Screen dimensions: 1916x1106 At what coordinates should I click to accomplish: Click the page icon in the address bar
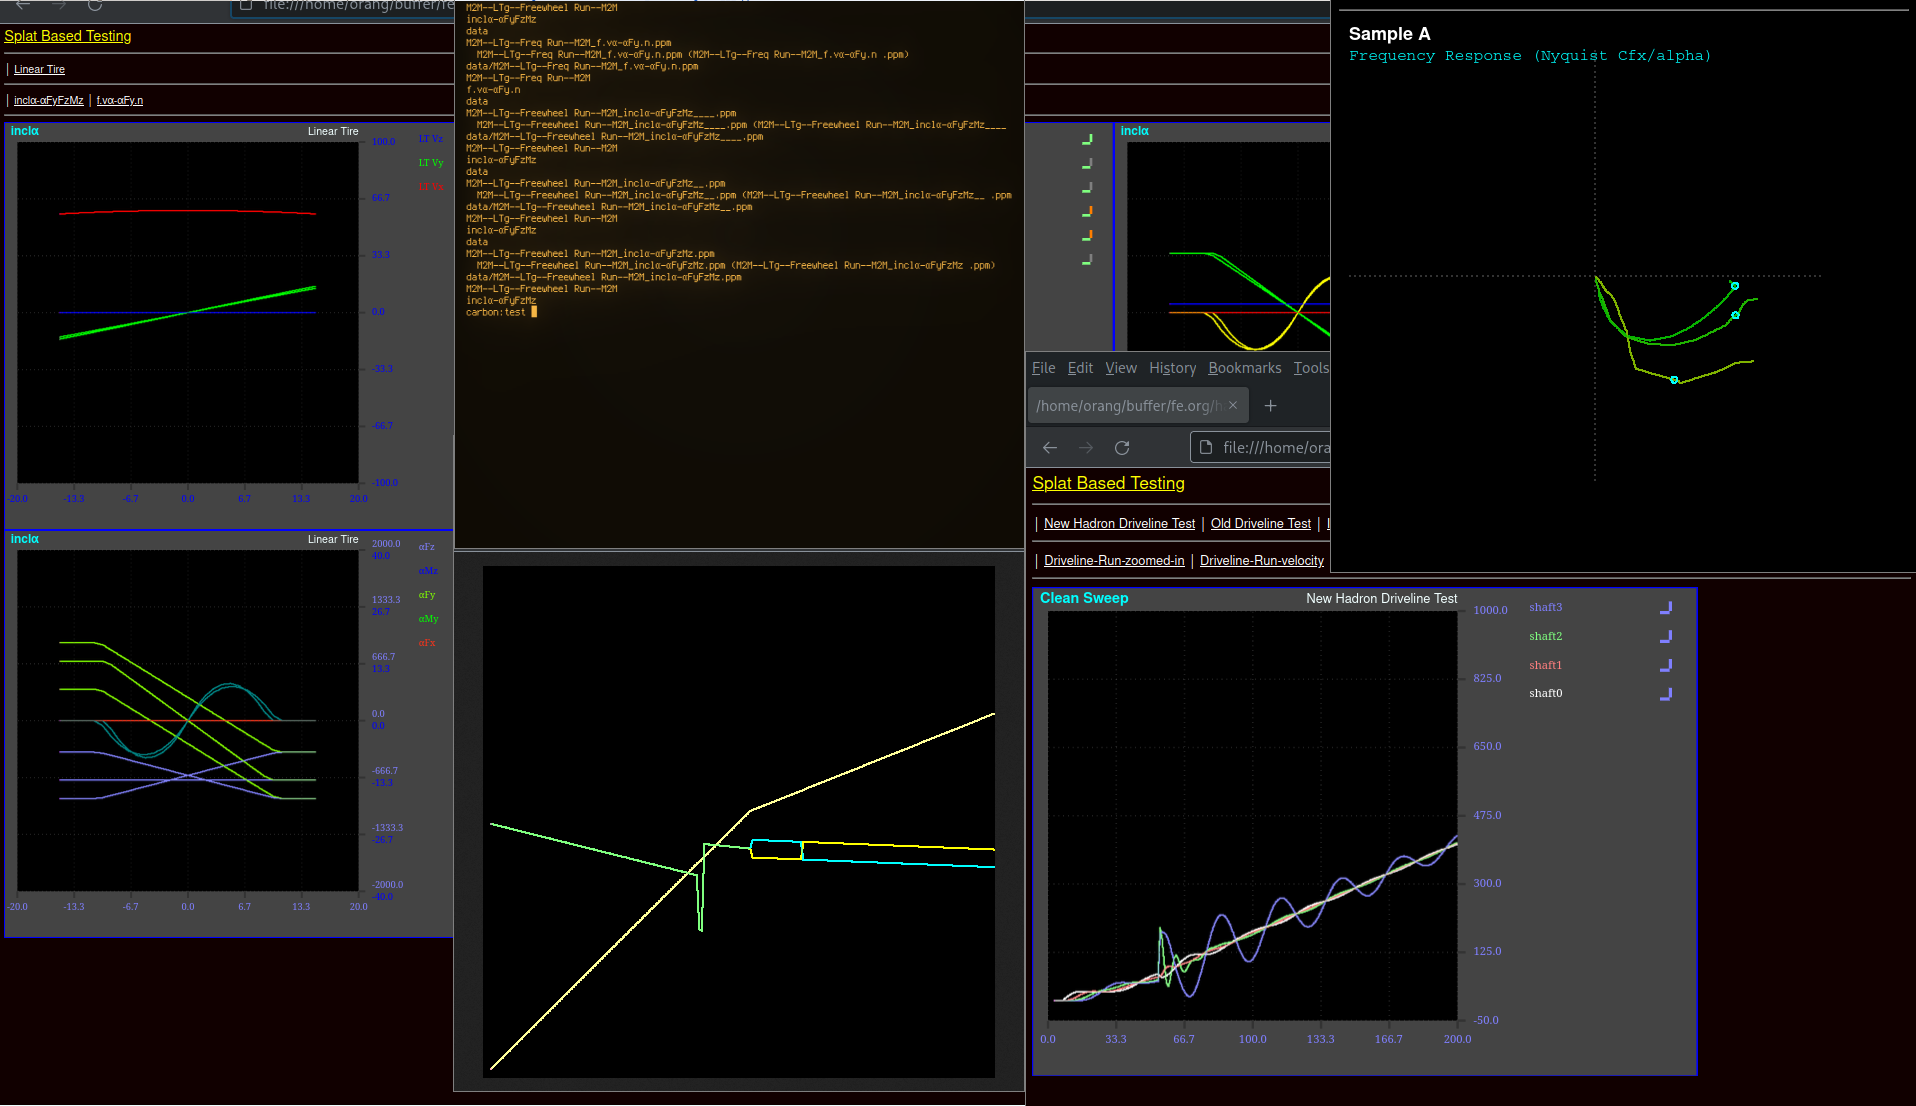click(1206, 448)
